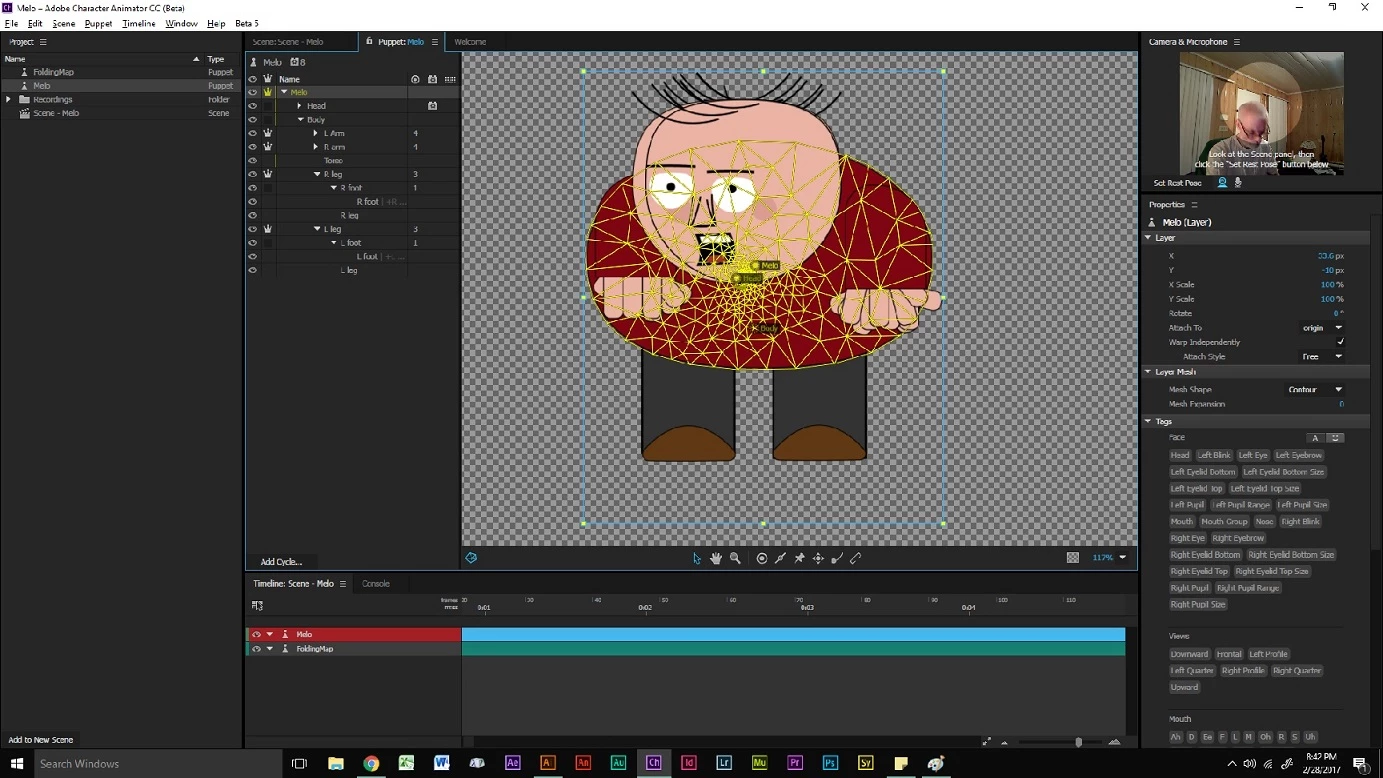Open the Mesh Shape dropdown
The width and height of the screenshot is (1383, 778).
1315,390
